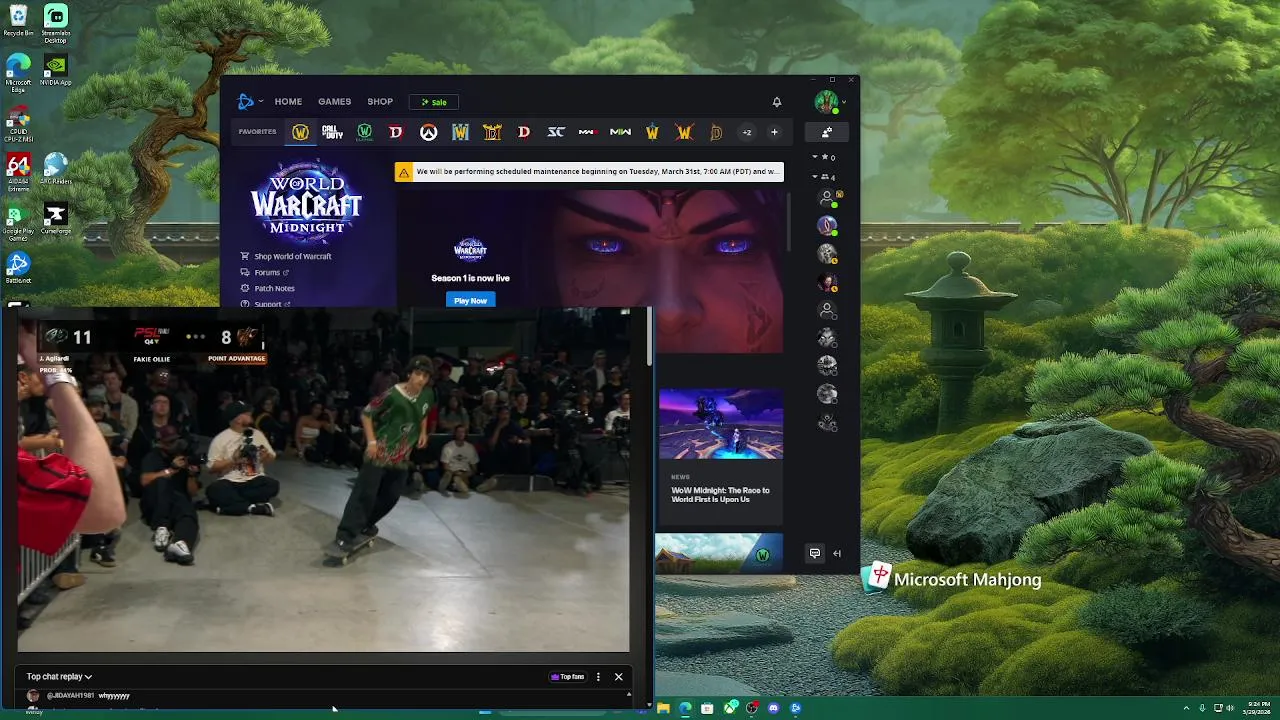Open the Race to World First news thumbnail
Image resolution: width=1280 pixels, height=720 pixels.
[x=720, y=424]
